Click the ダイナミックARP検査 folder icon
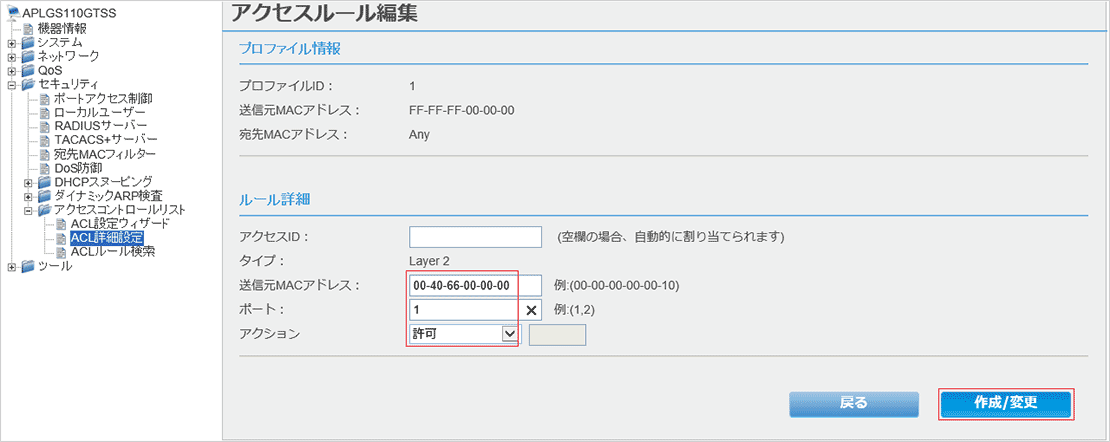 pyautogui.click(x=45, y=196)
